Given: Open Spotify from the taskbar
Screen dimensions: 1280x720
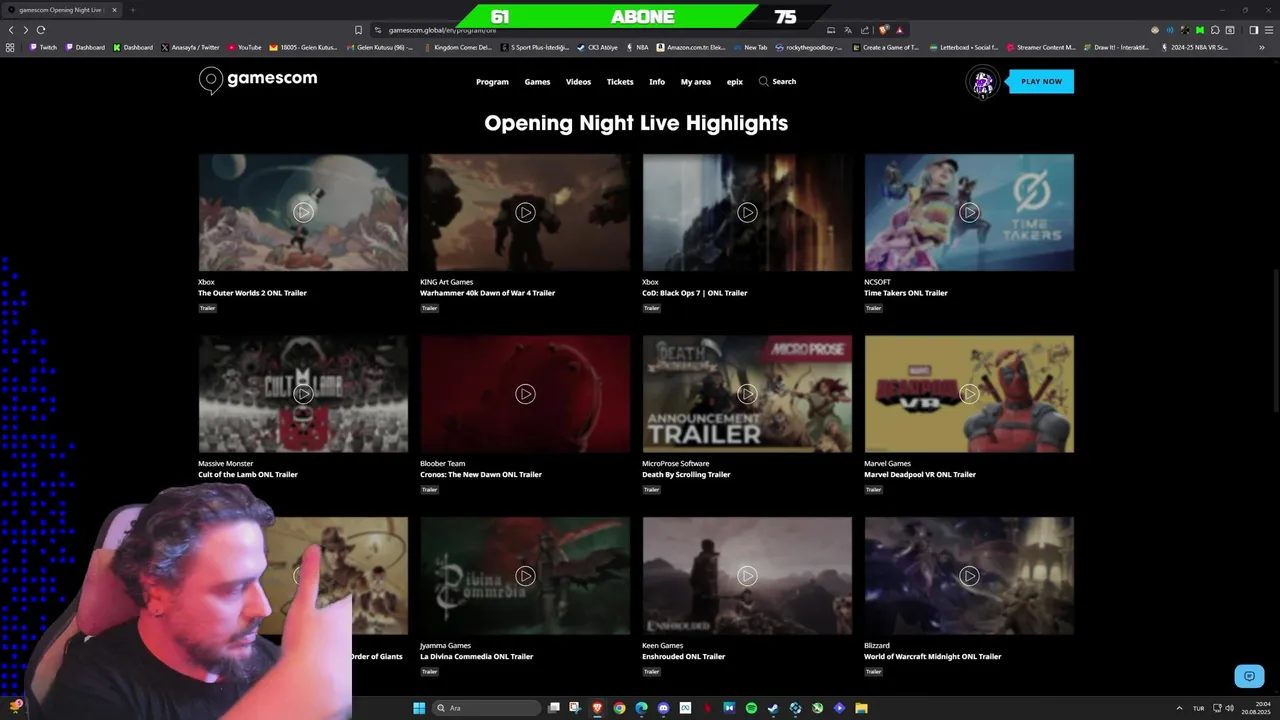Looking at the screenshot, I should [x=751, y=708].
